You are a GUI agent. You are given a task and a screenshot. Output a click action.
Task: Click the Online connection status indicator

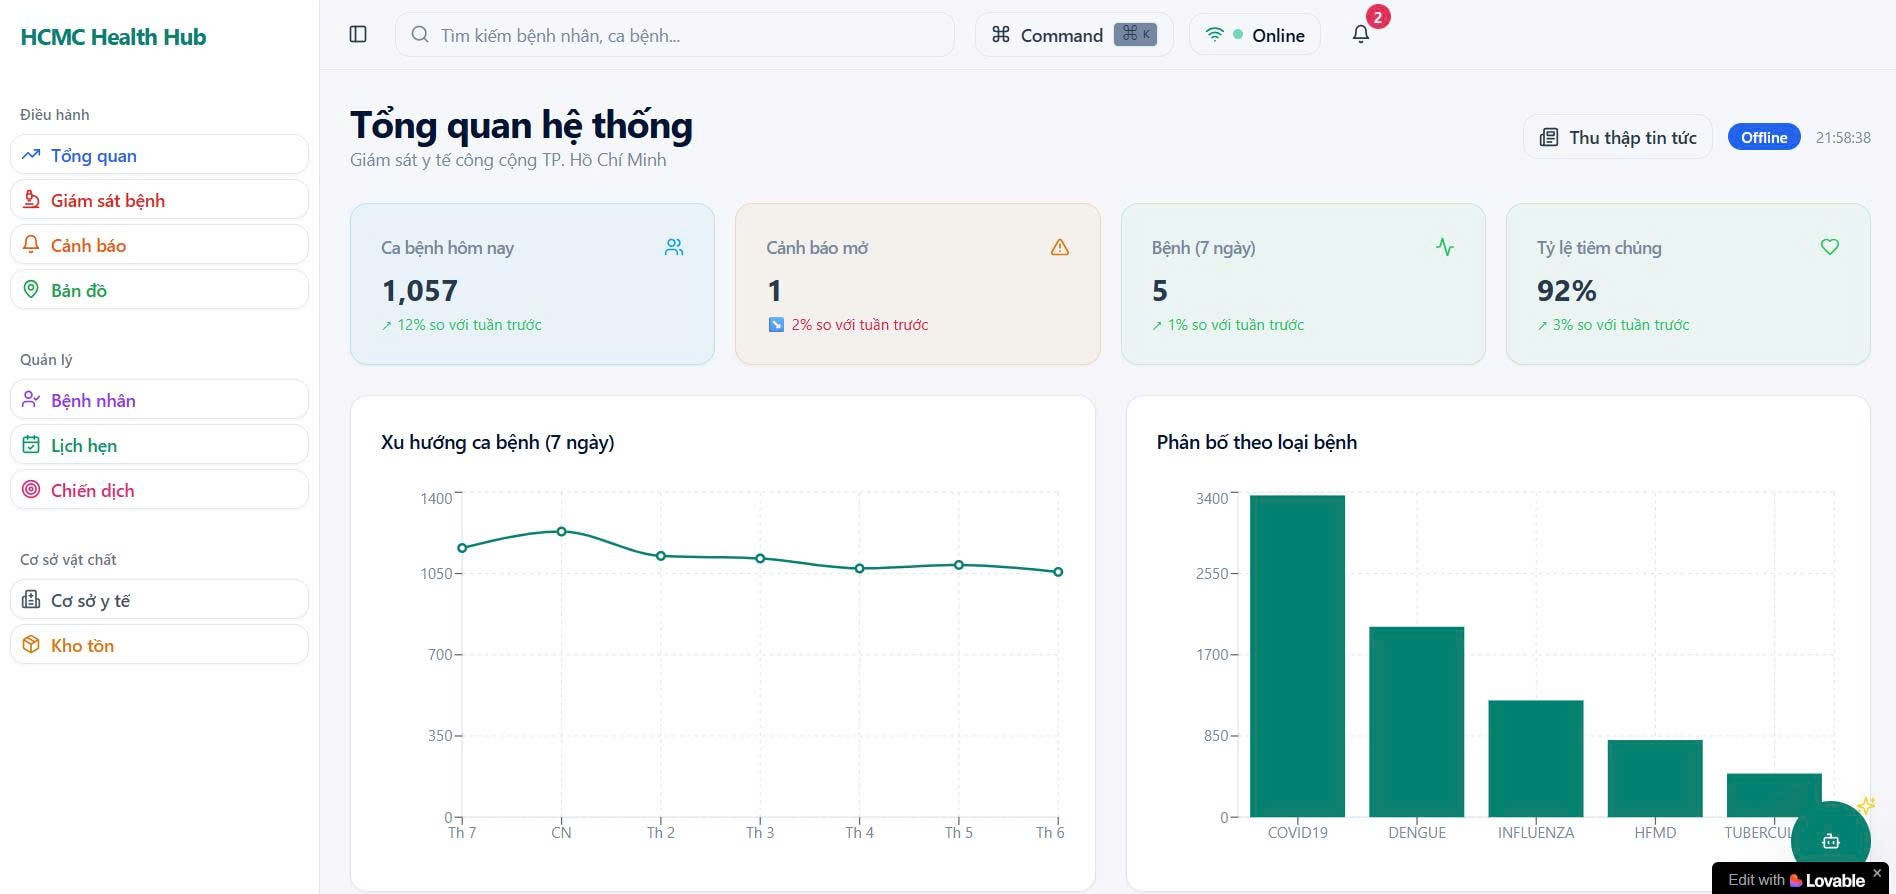tap(1254, 35)
